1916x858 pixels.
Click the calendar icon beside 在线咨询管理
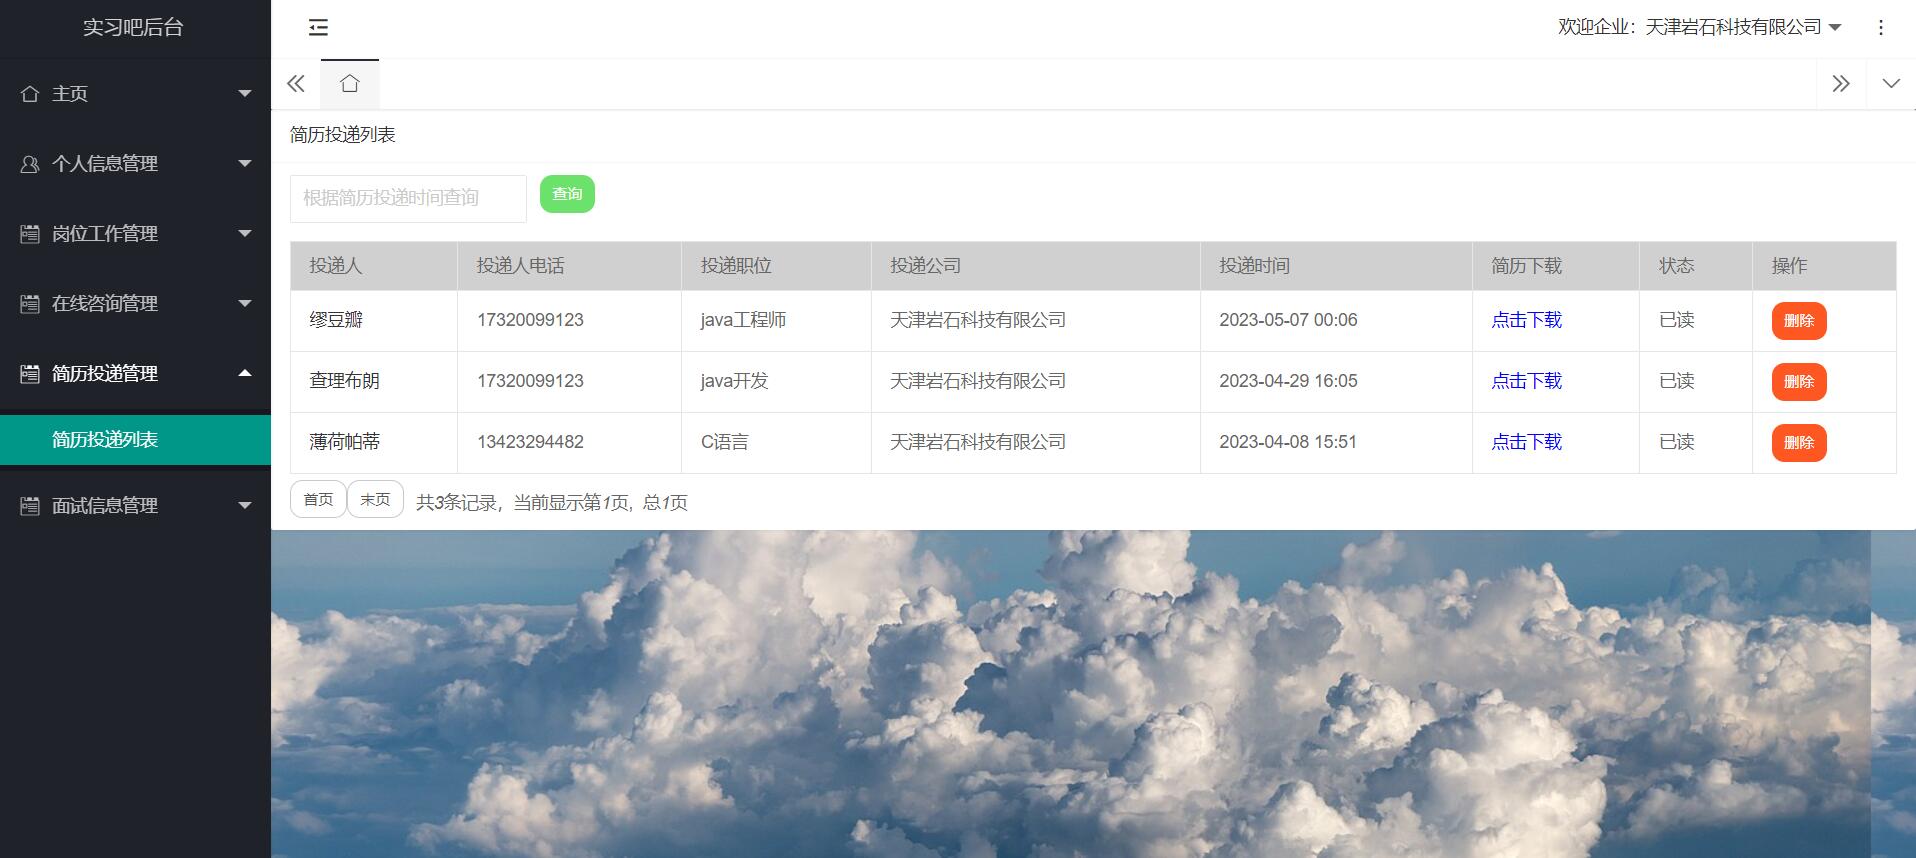point(30,304)
